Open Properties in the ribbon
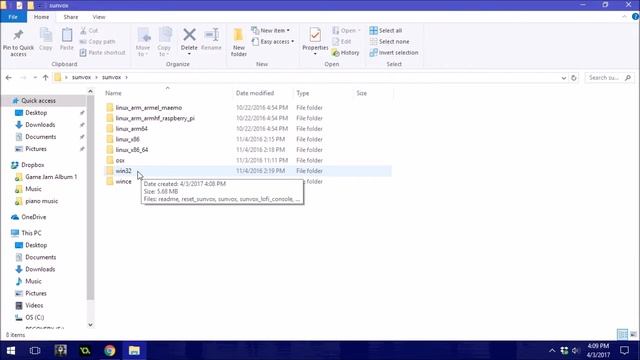The image size is (640, 360). pyautogui.click(x=315, y=40)
